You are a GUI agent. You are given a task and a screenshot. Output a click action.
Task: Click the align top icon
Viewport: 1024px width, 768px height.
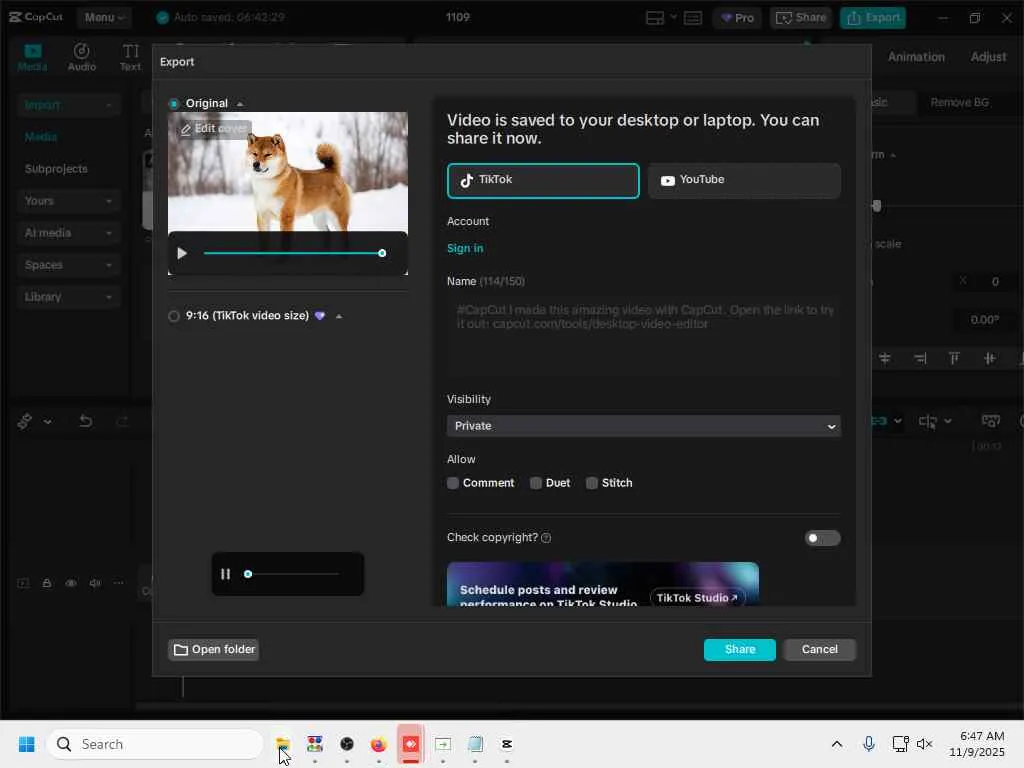click(x=954, y=359)
